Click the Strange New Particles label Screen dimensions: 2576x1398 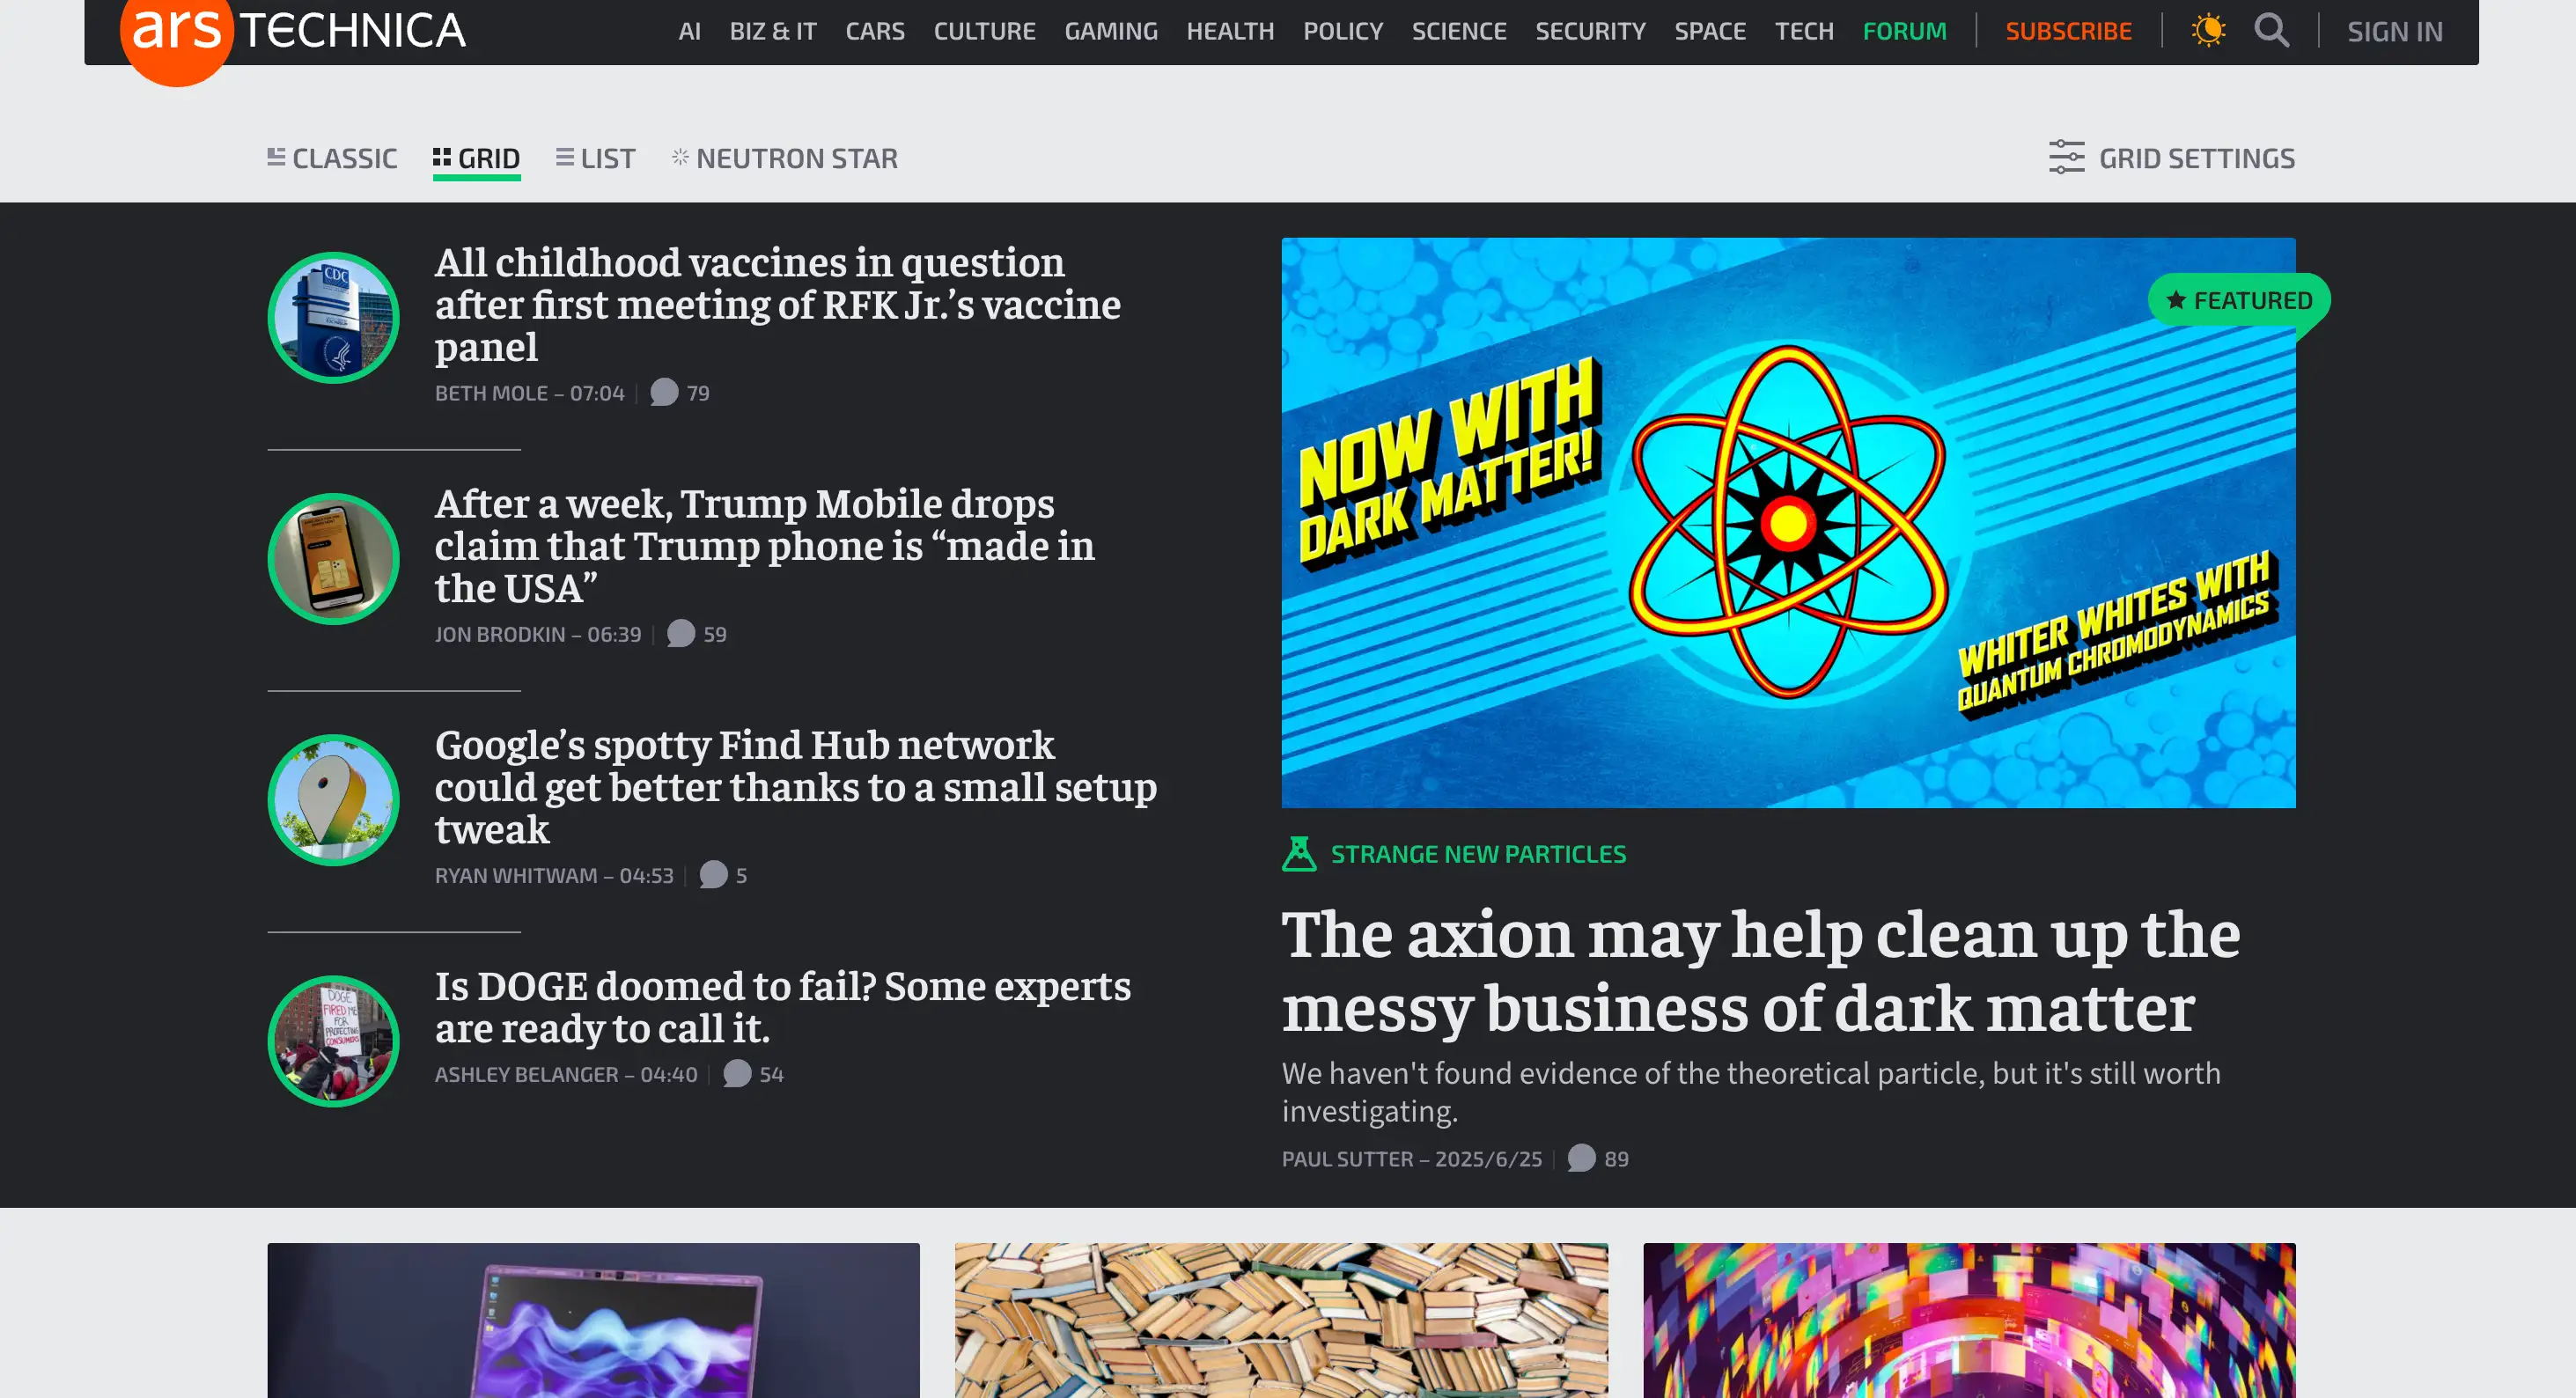tap(1478, 854)
